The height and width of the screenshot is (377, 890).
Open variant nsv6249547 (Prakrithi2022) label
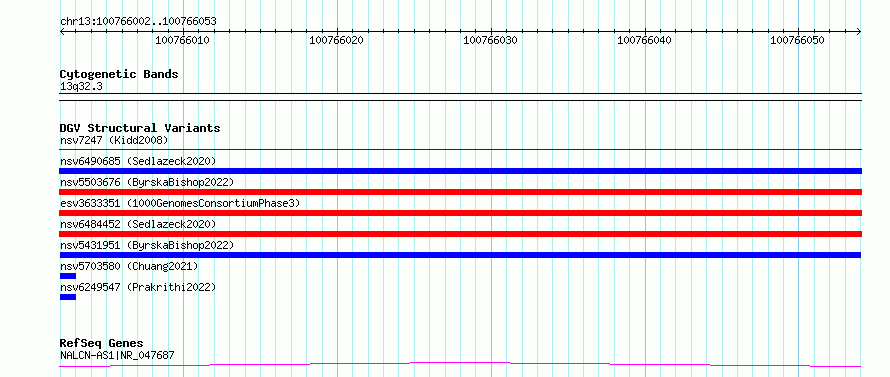coord(138,287)
